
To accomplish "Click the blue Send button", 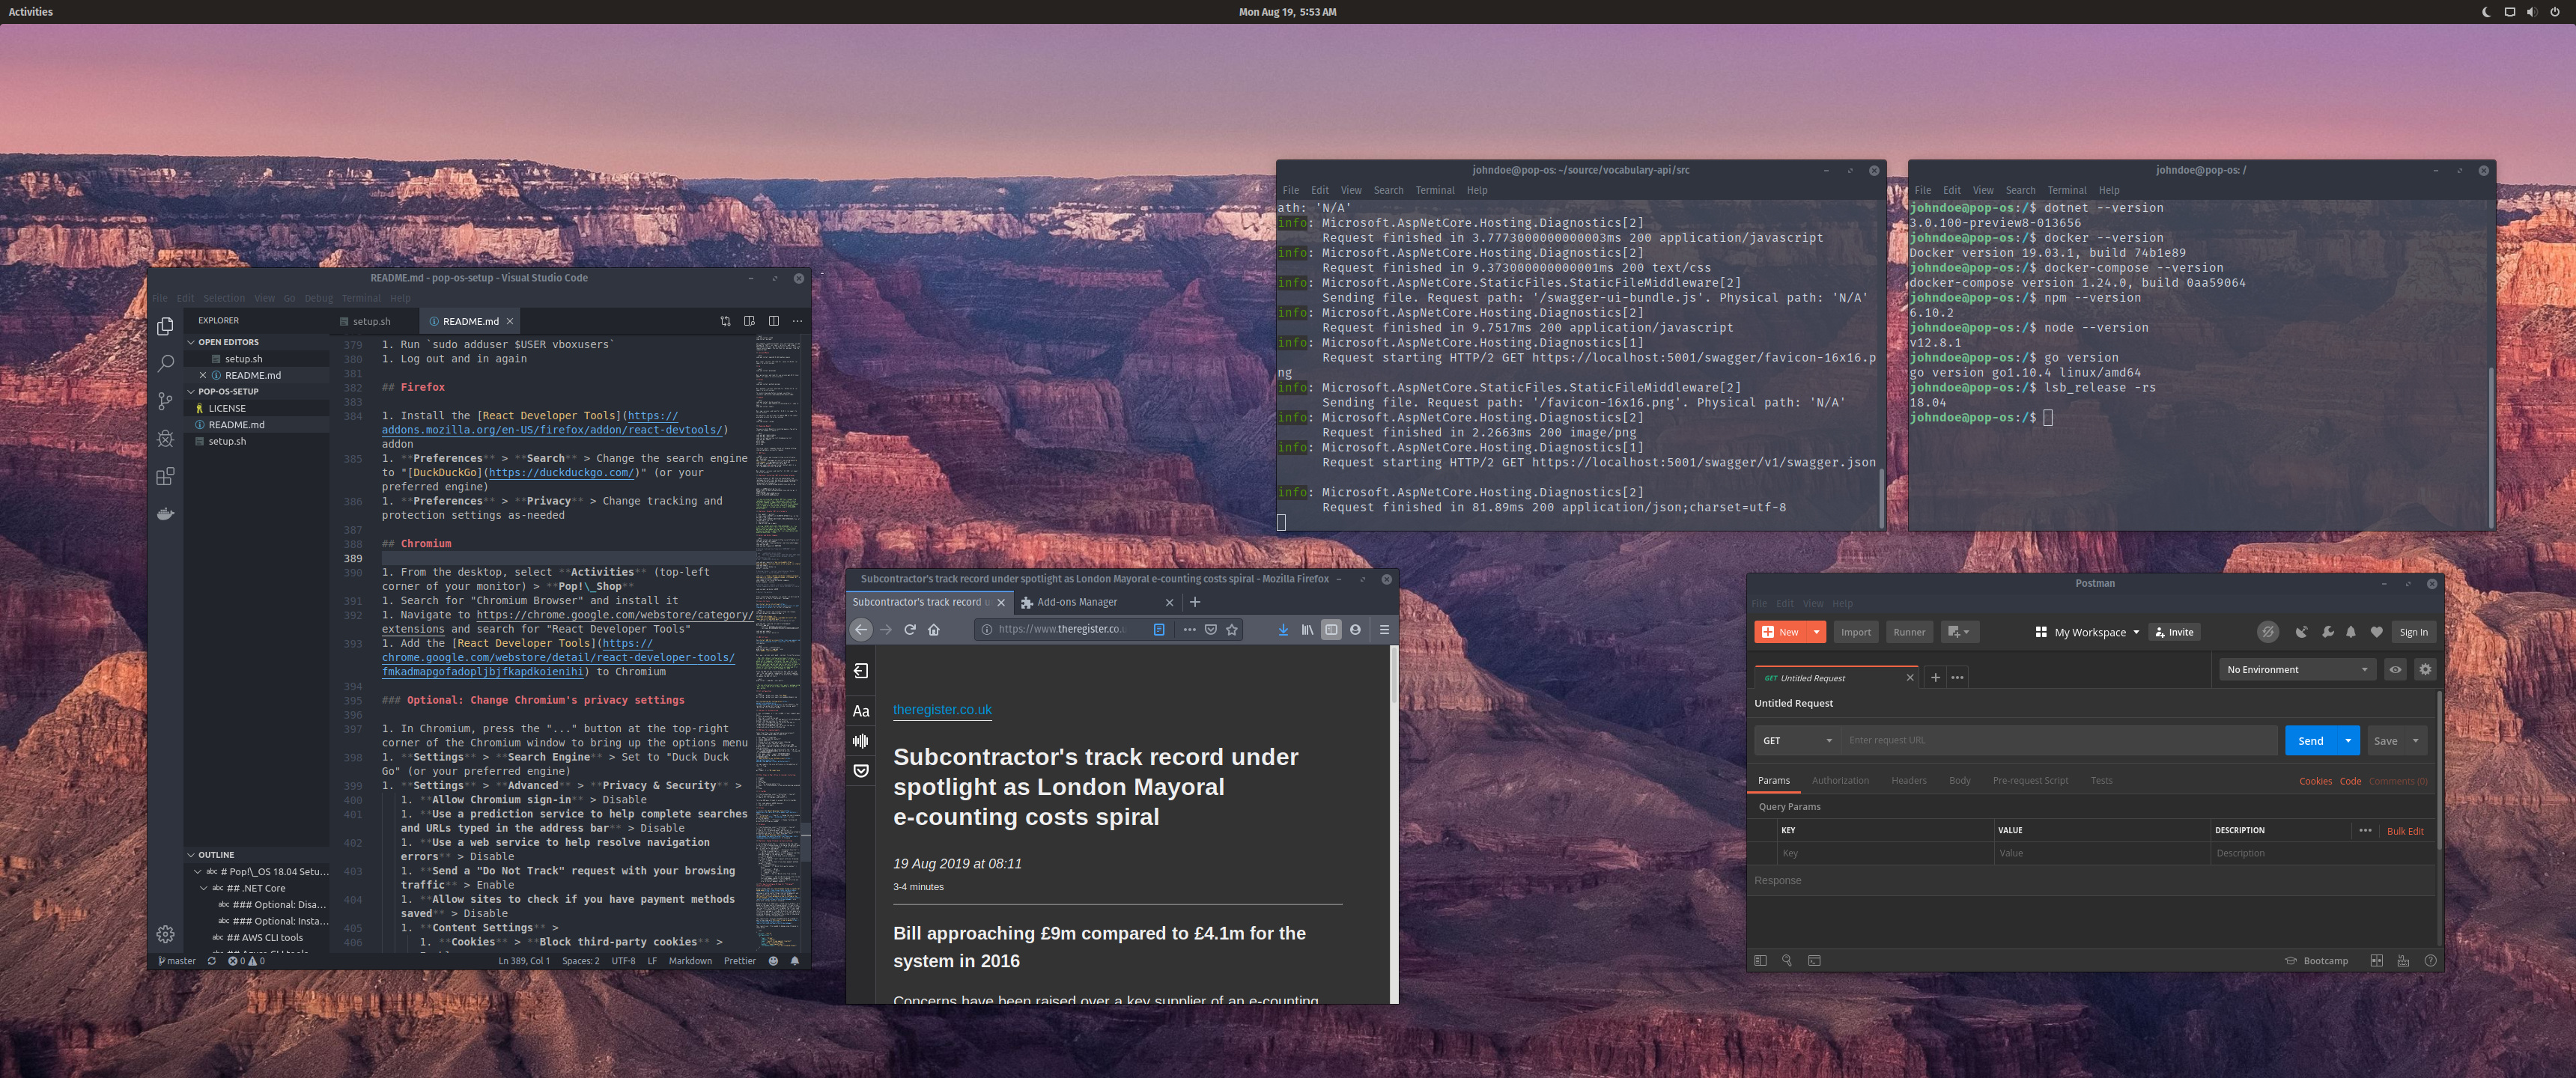I will 2310,741.
